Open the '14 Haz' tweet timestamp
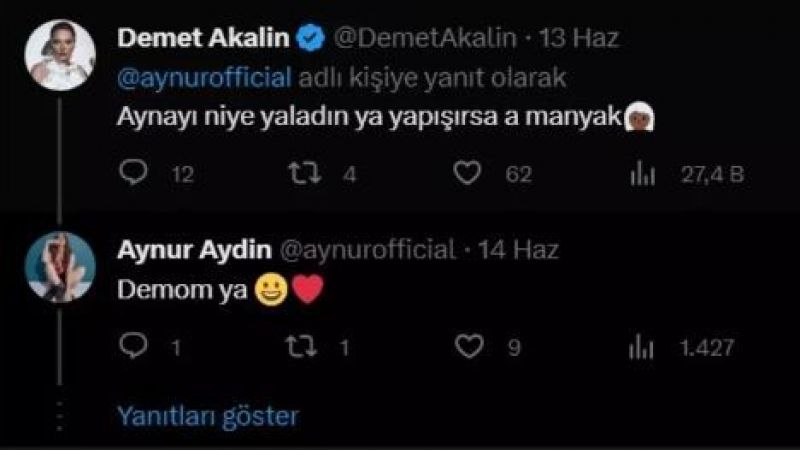This screenshot has height=450, width=800. tap(518, 249)
